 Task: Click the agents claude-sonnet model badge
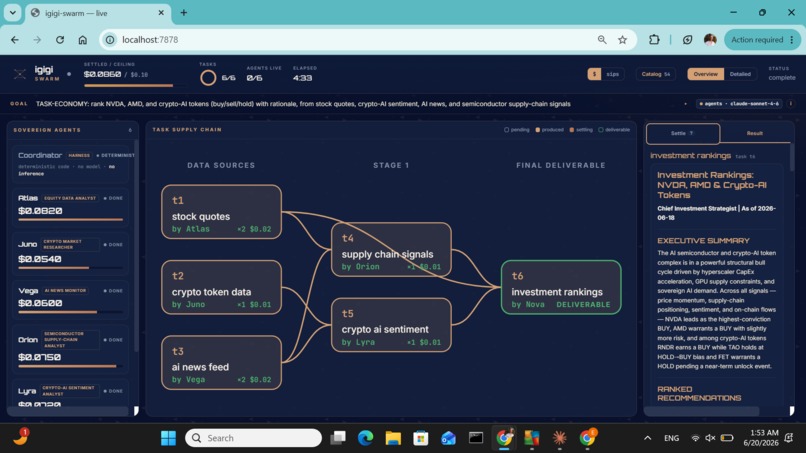pos(739,103)
